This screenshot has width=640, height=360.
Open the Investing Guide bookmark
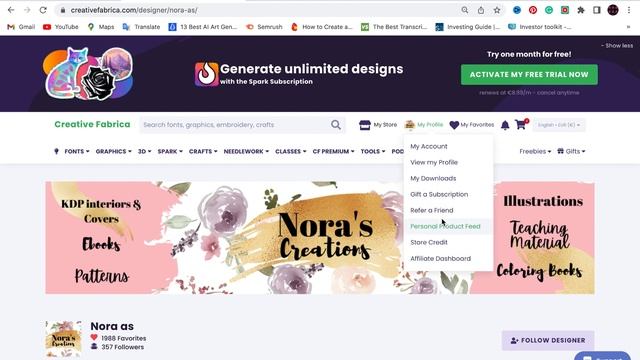point(468,27)
